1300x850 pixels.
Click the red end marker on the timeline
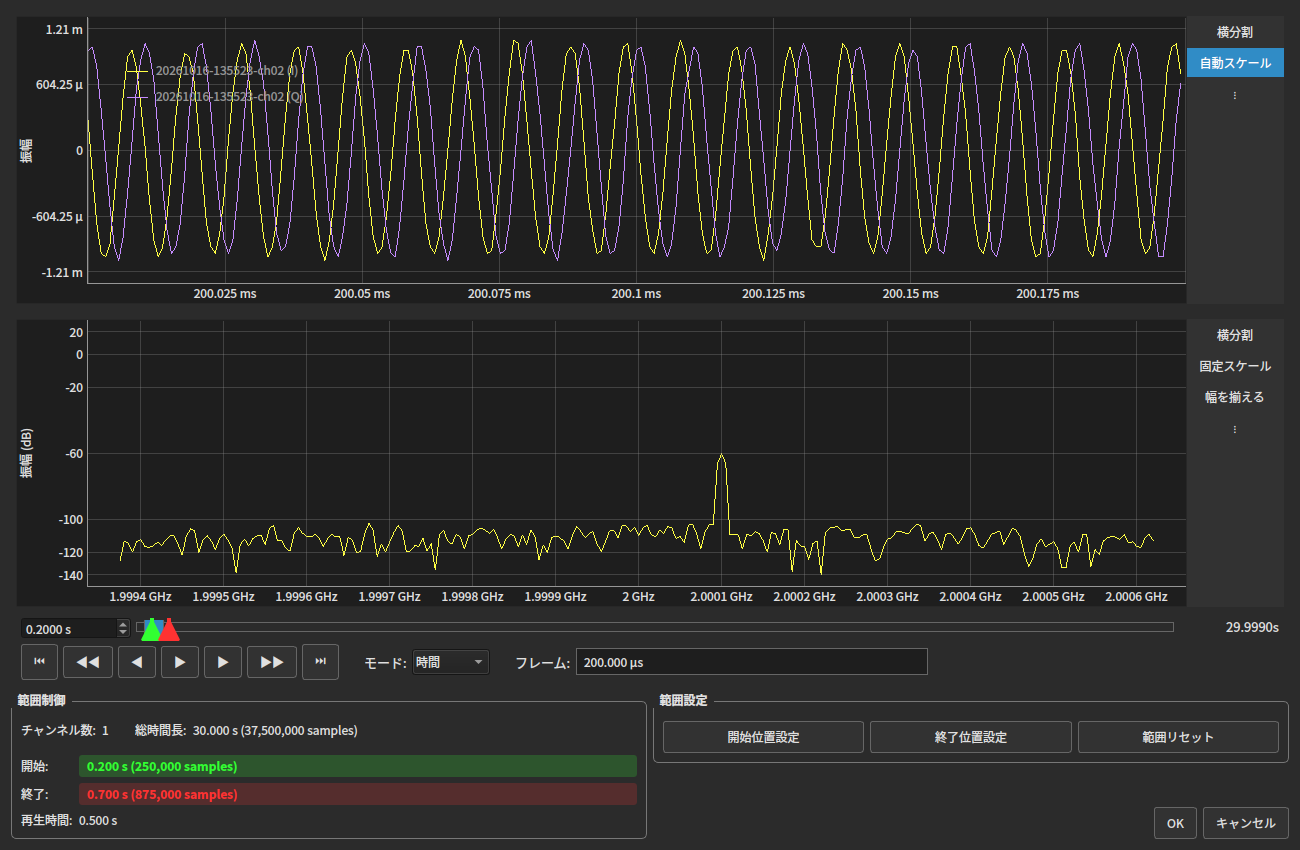[x=169, y=629]
